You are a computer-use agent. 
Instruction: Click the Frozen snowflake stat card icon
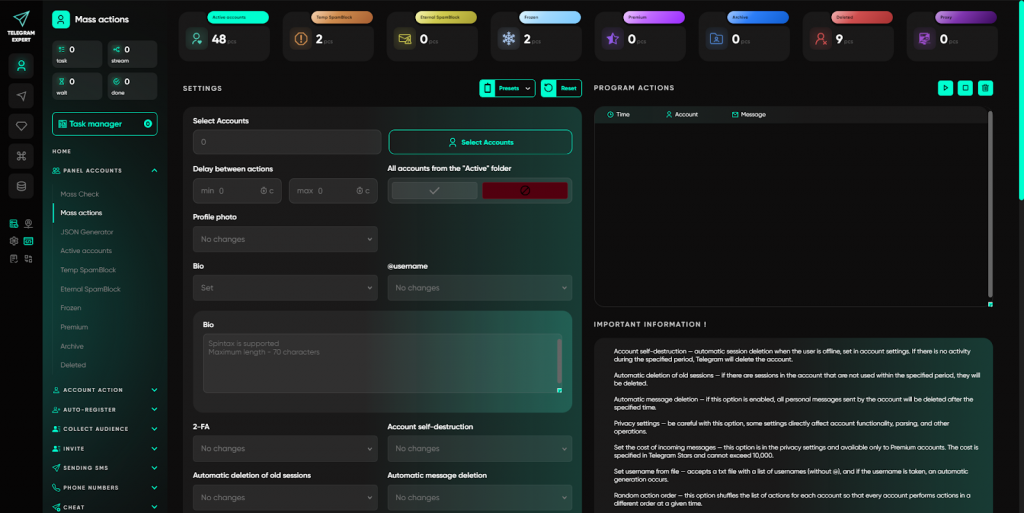click(x=509, y=39)
